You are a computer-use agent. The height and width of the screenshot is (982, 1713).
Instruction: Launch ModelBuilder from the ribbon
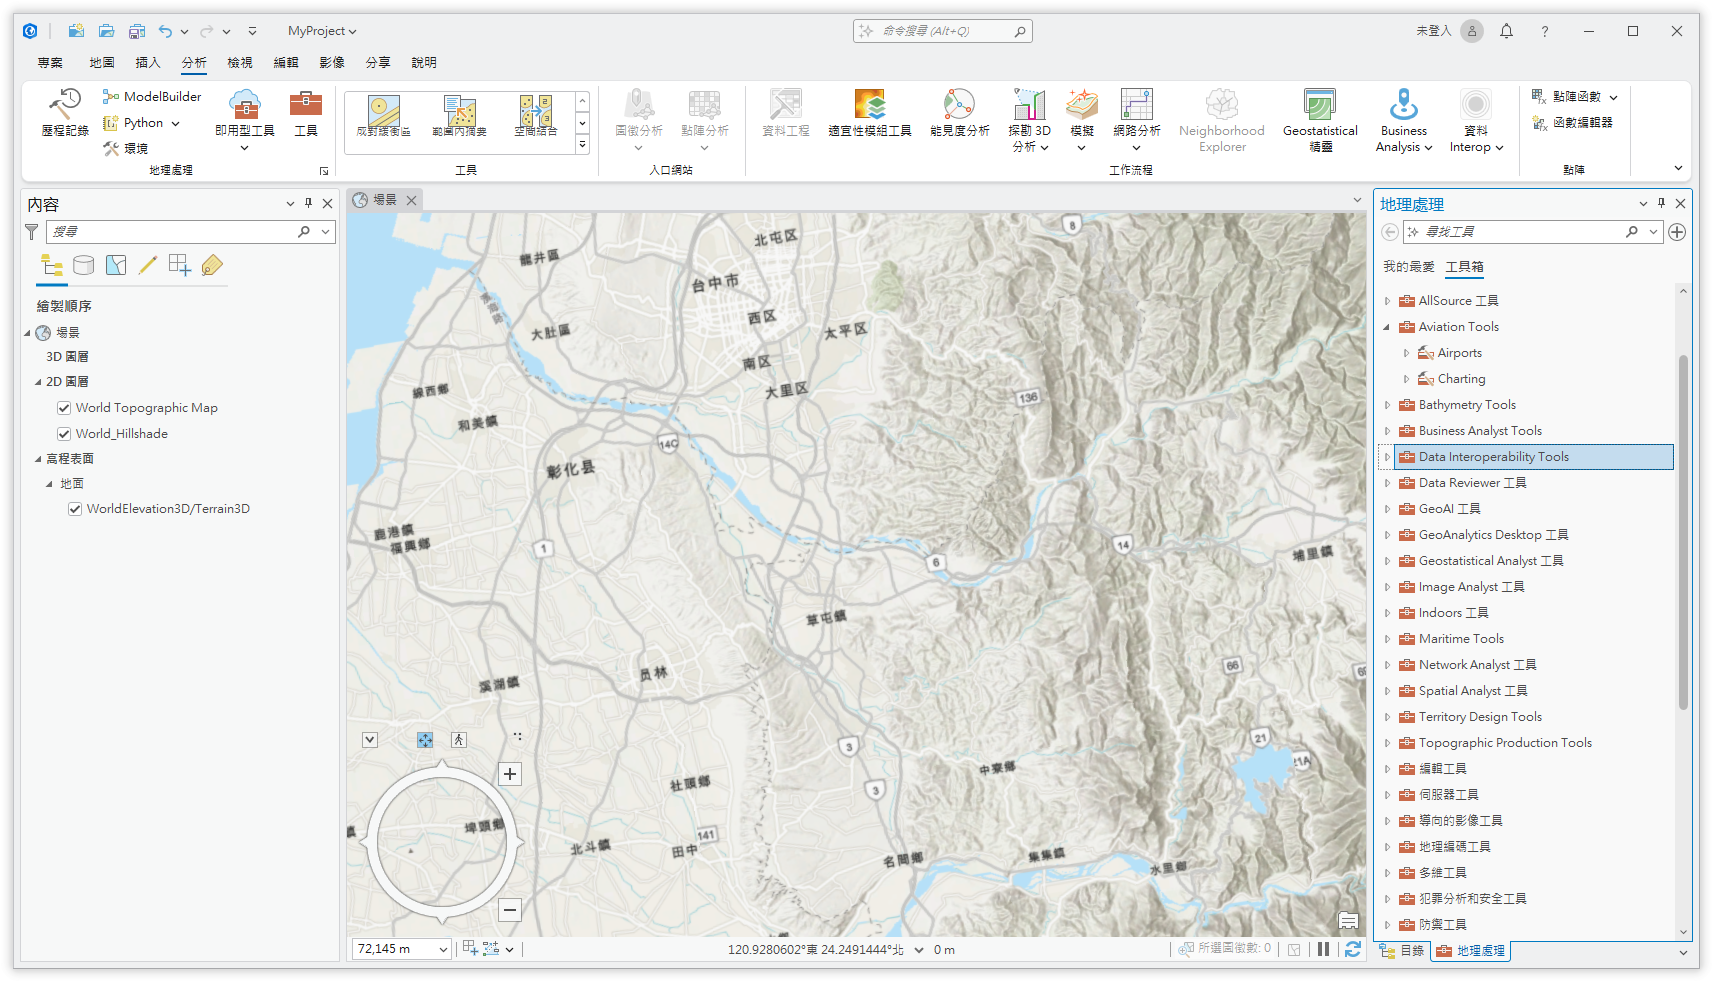(152, 97)
